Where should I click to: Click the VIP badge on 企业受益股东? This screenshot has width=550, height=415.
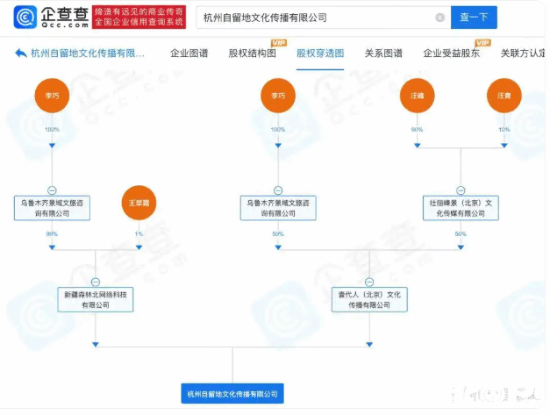click(x=483, y=43)
